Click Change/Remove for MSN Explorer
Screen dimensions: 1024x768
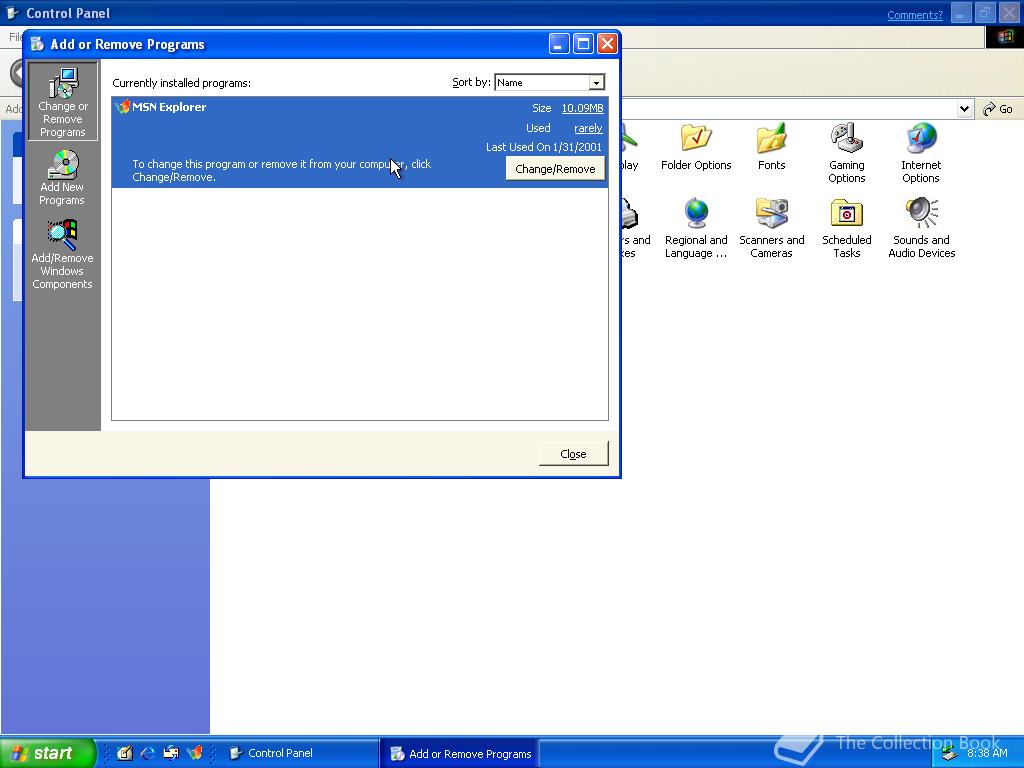pos(555,169)
